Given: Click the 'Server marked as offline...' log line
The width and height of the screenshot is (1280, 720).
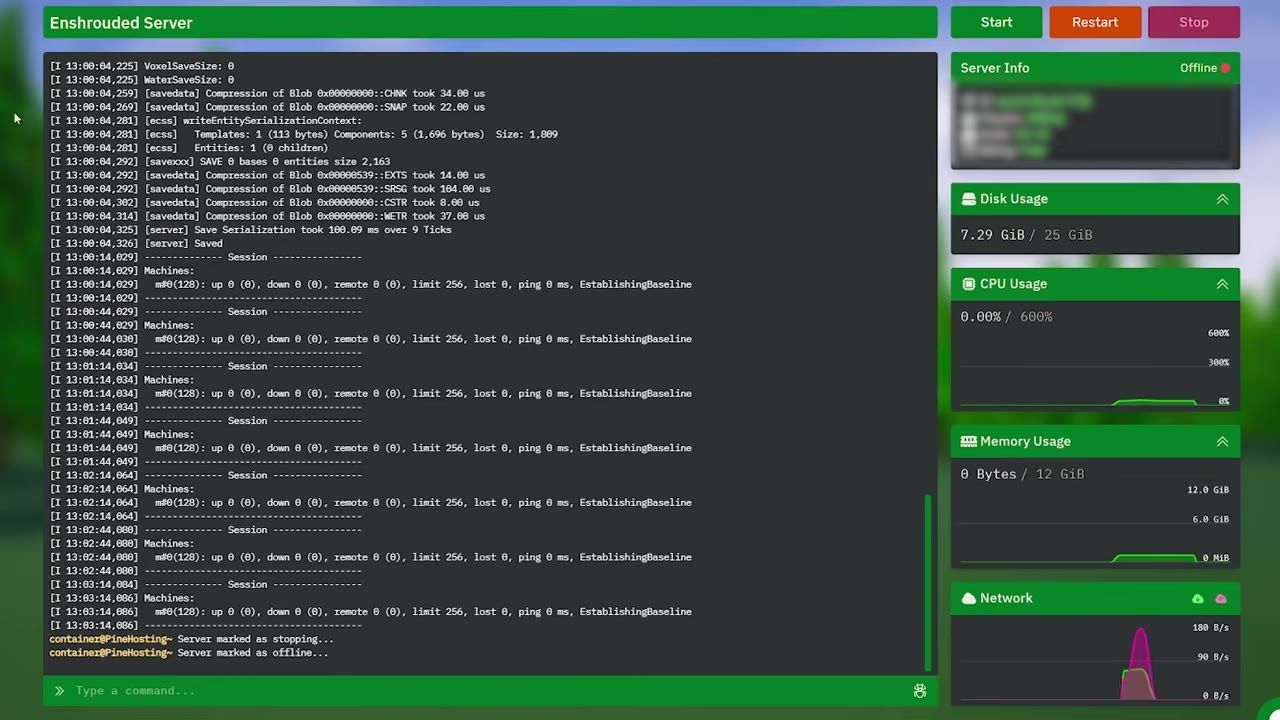Looking at the screenshot, I should 189,653.
